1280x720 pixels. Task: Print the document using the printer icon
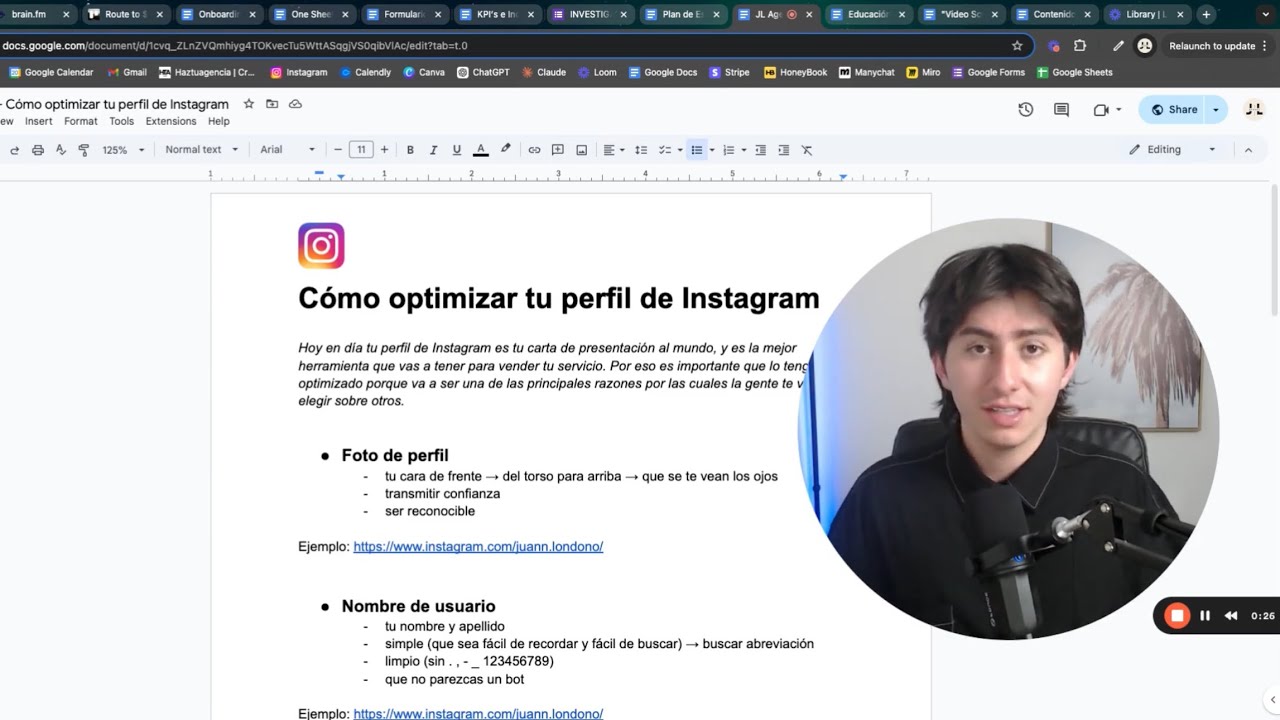coord(38,150)
